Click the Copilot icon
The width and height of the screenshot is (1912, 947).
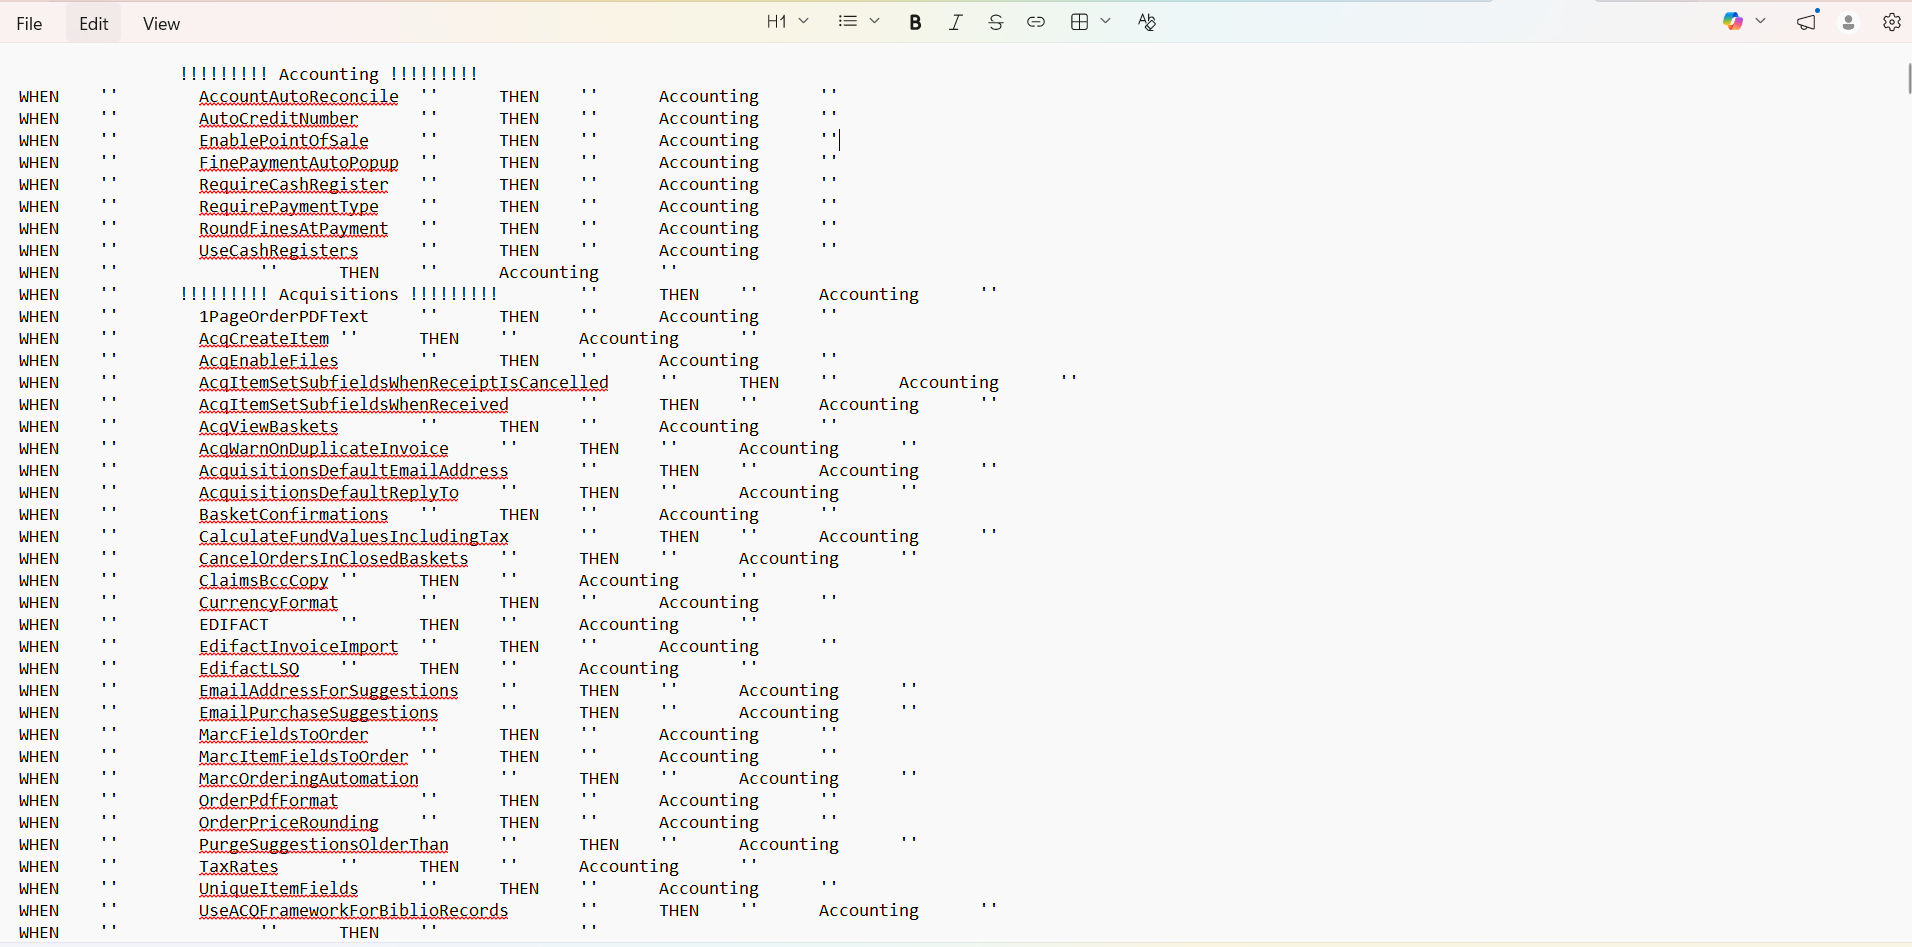1733,22
